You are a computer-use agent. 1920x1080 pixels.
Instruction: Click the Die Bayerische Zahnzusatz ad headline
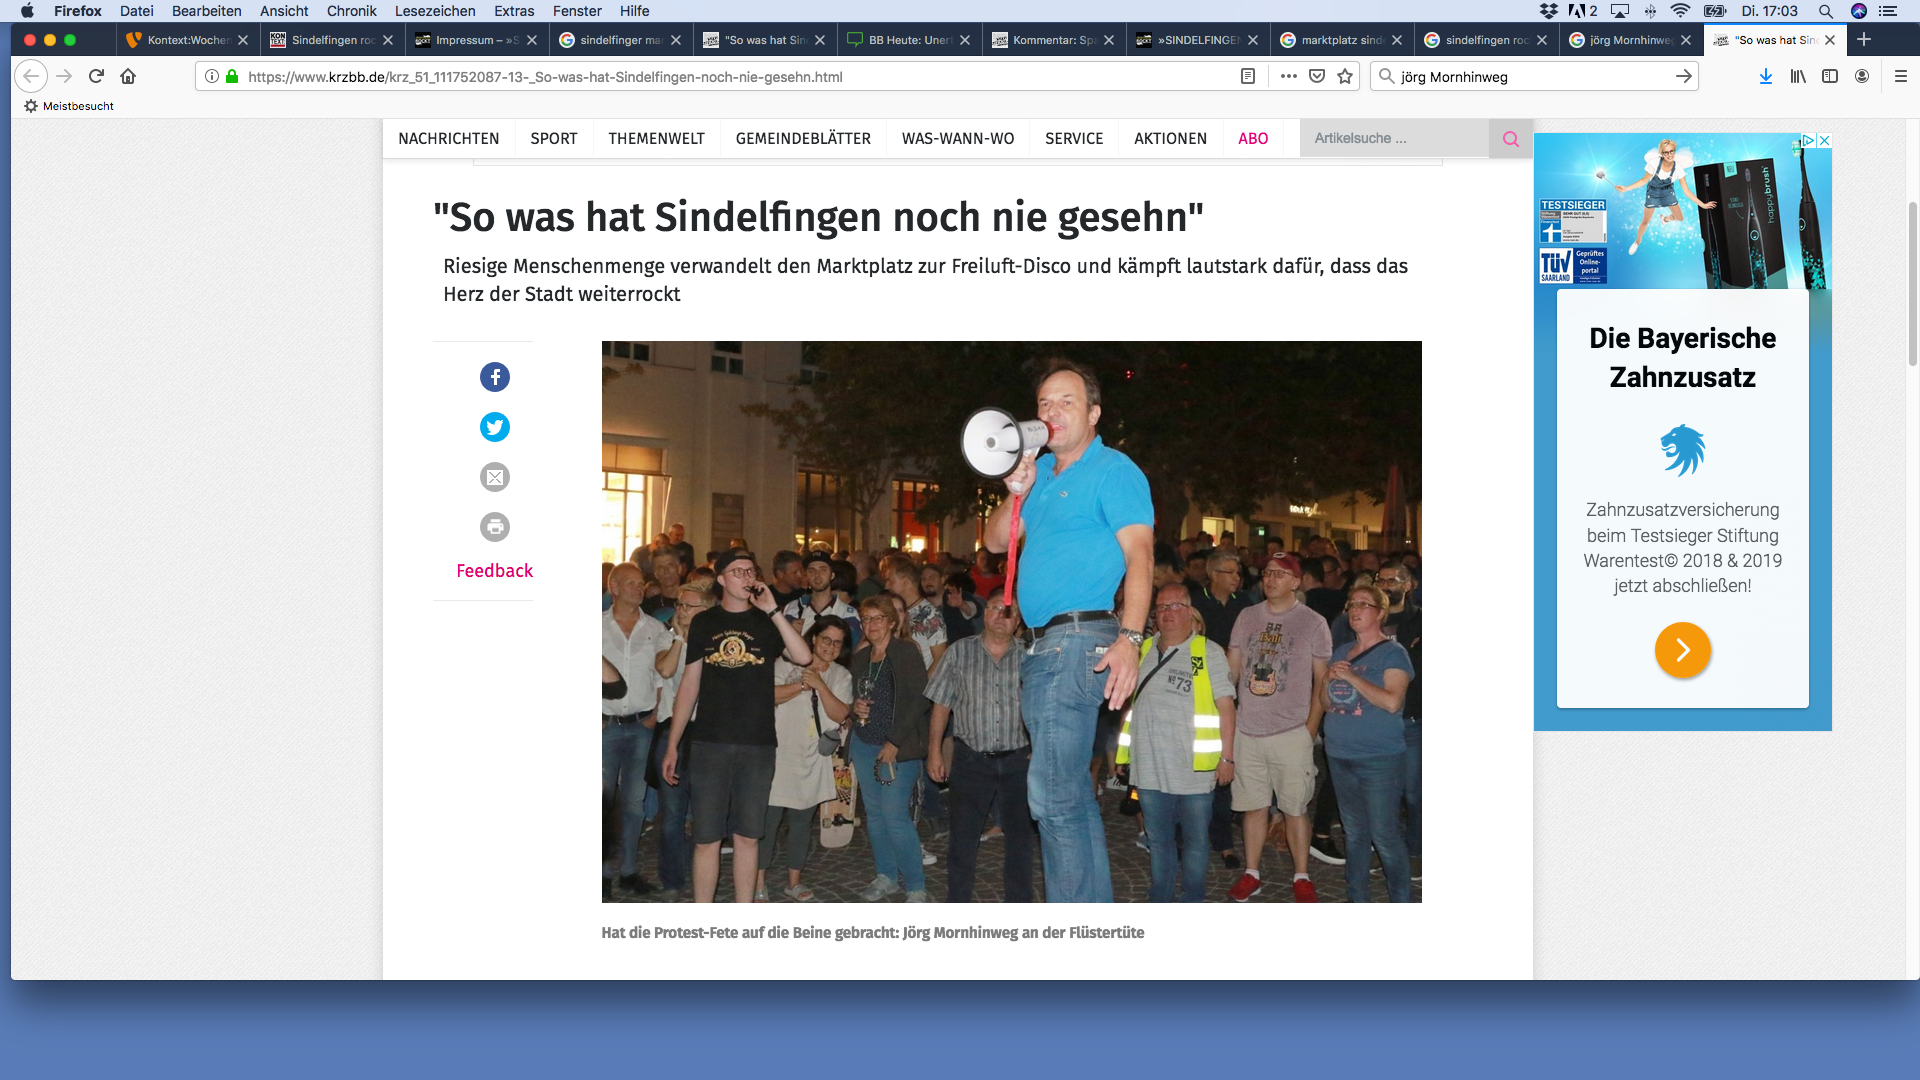point(1683,358)
